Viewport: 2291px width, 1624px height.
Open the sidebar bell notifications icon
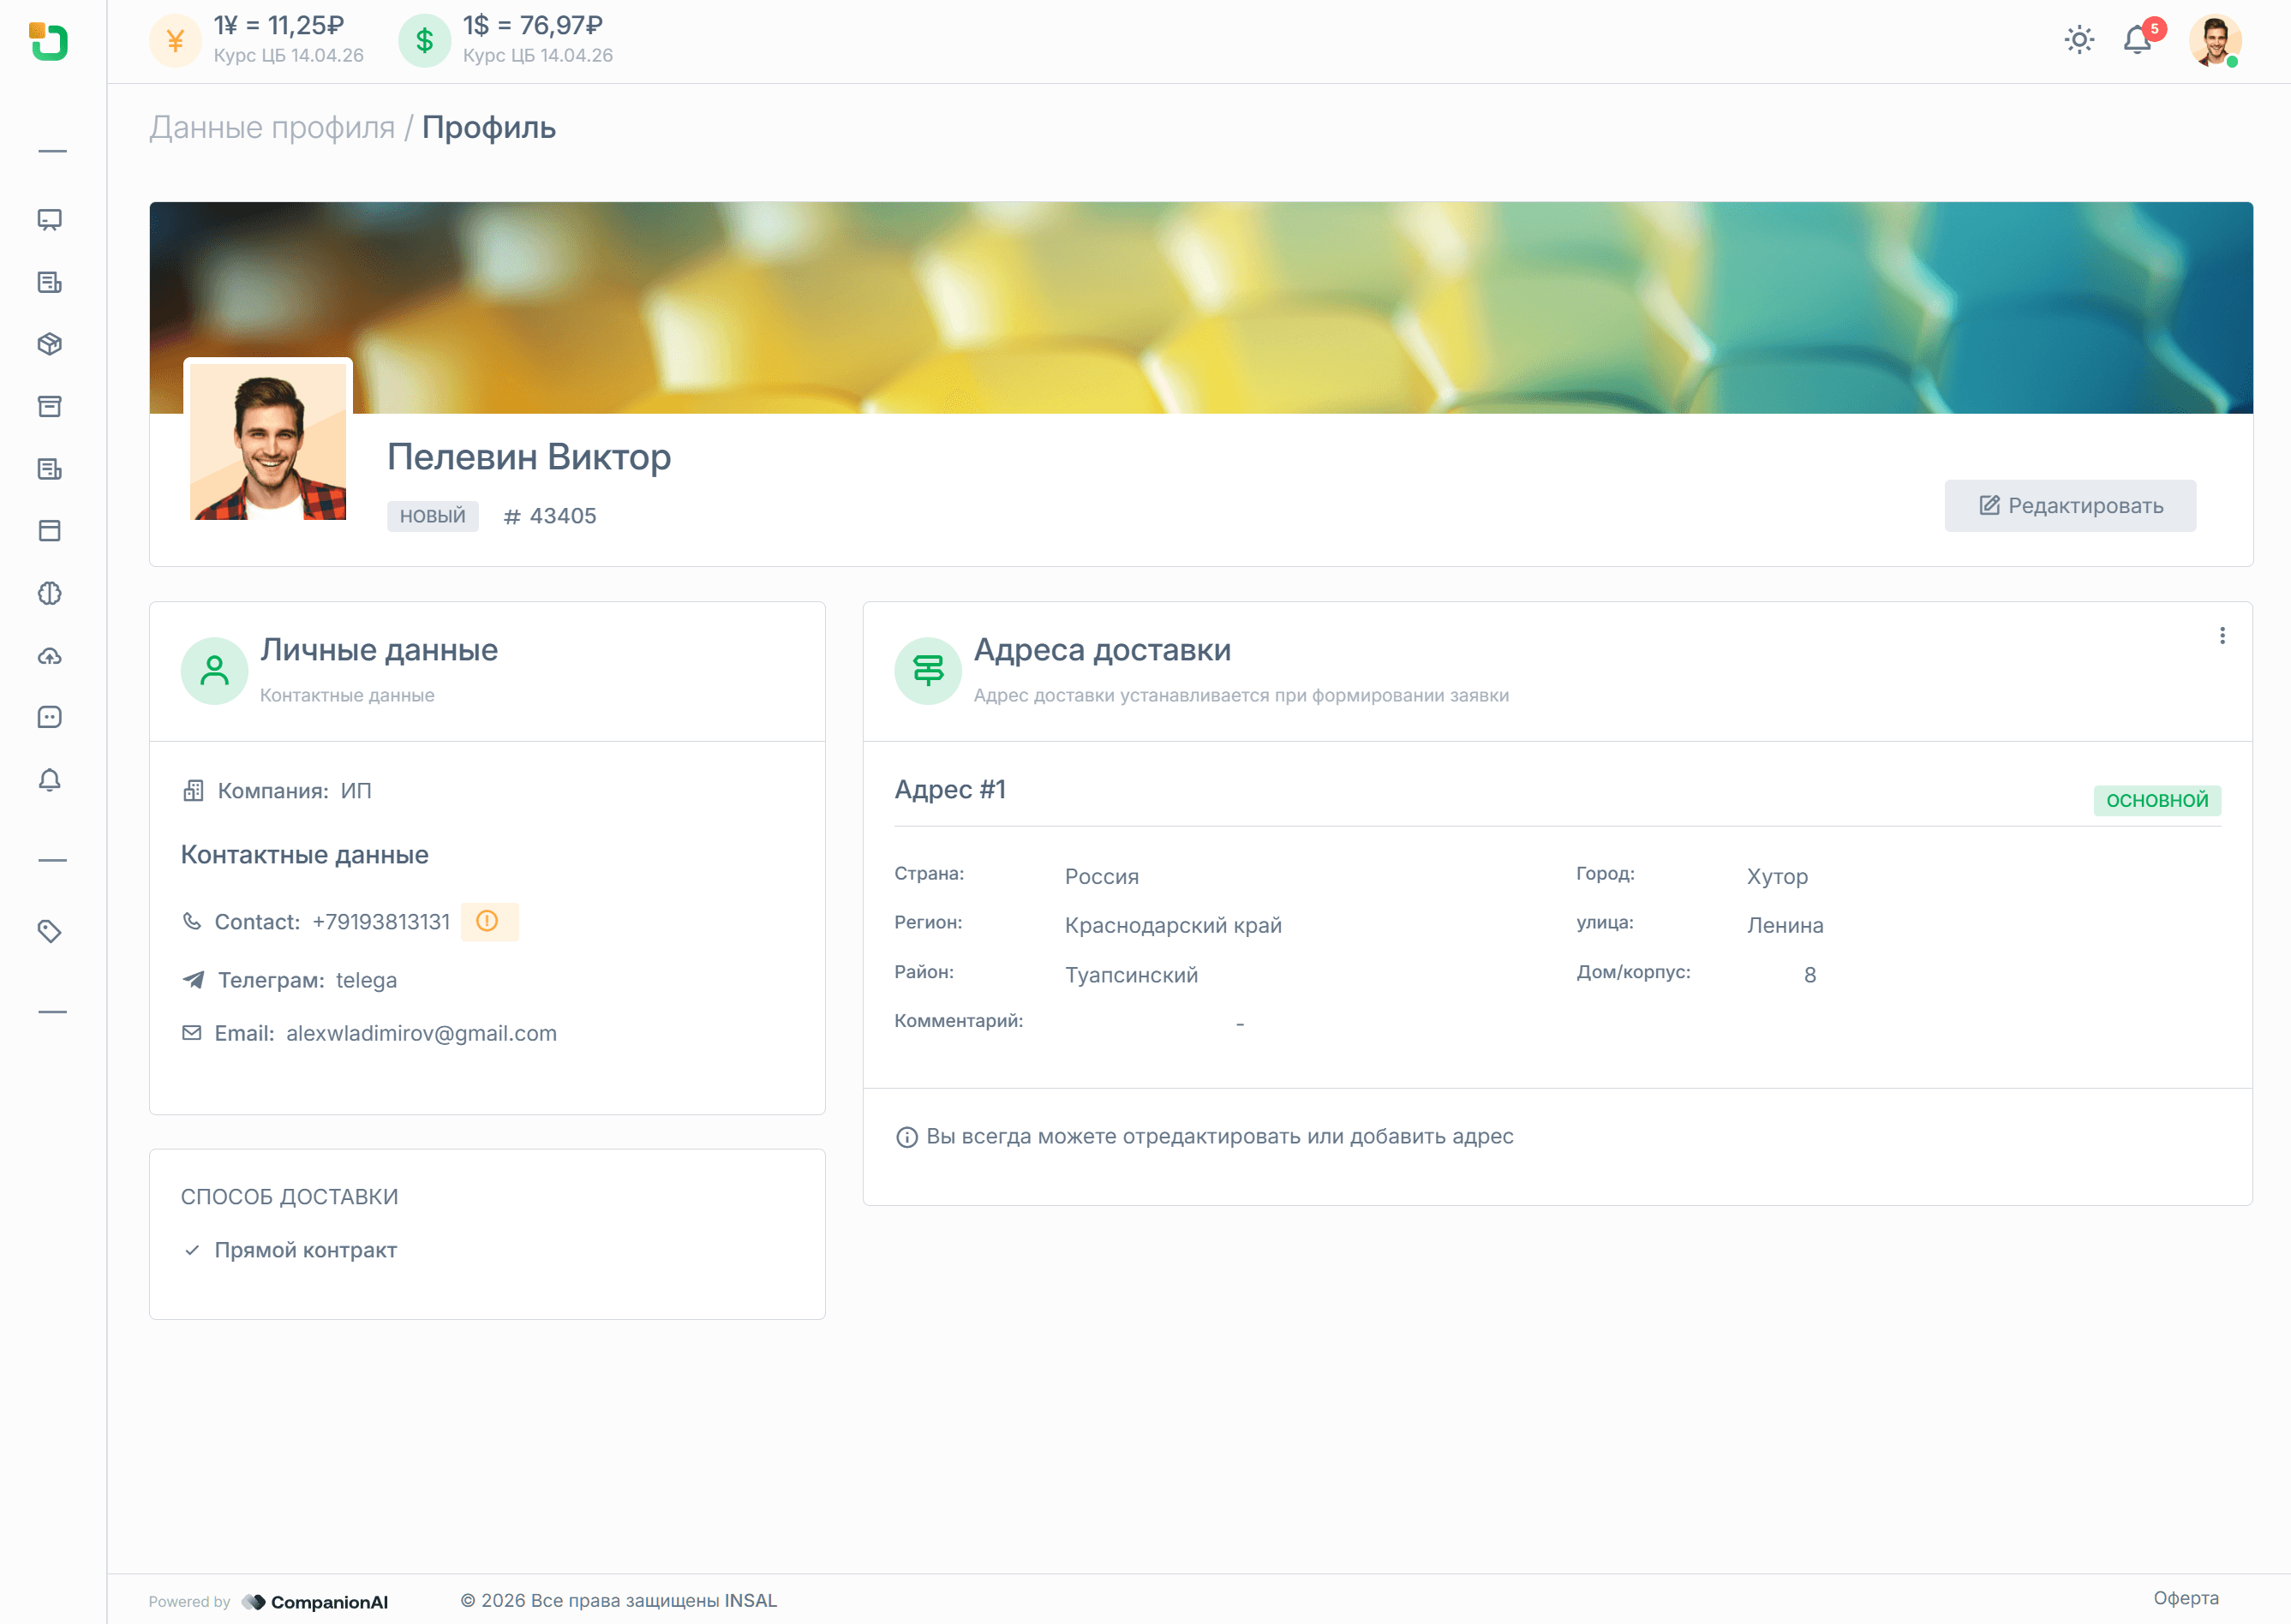(x=49, y=780)
